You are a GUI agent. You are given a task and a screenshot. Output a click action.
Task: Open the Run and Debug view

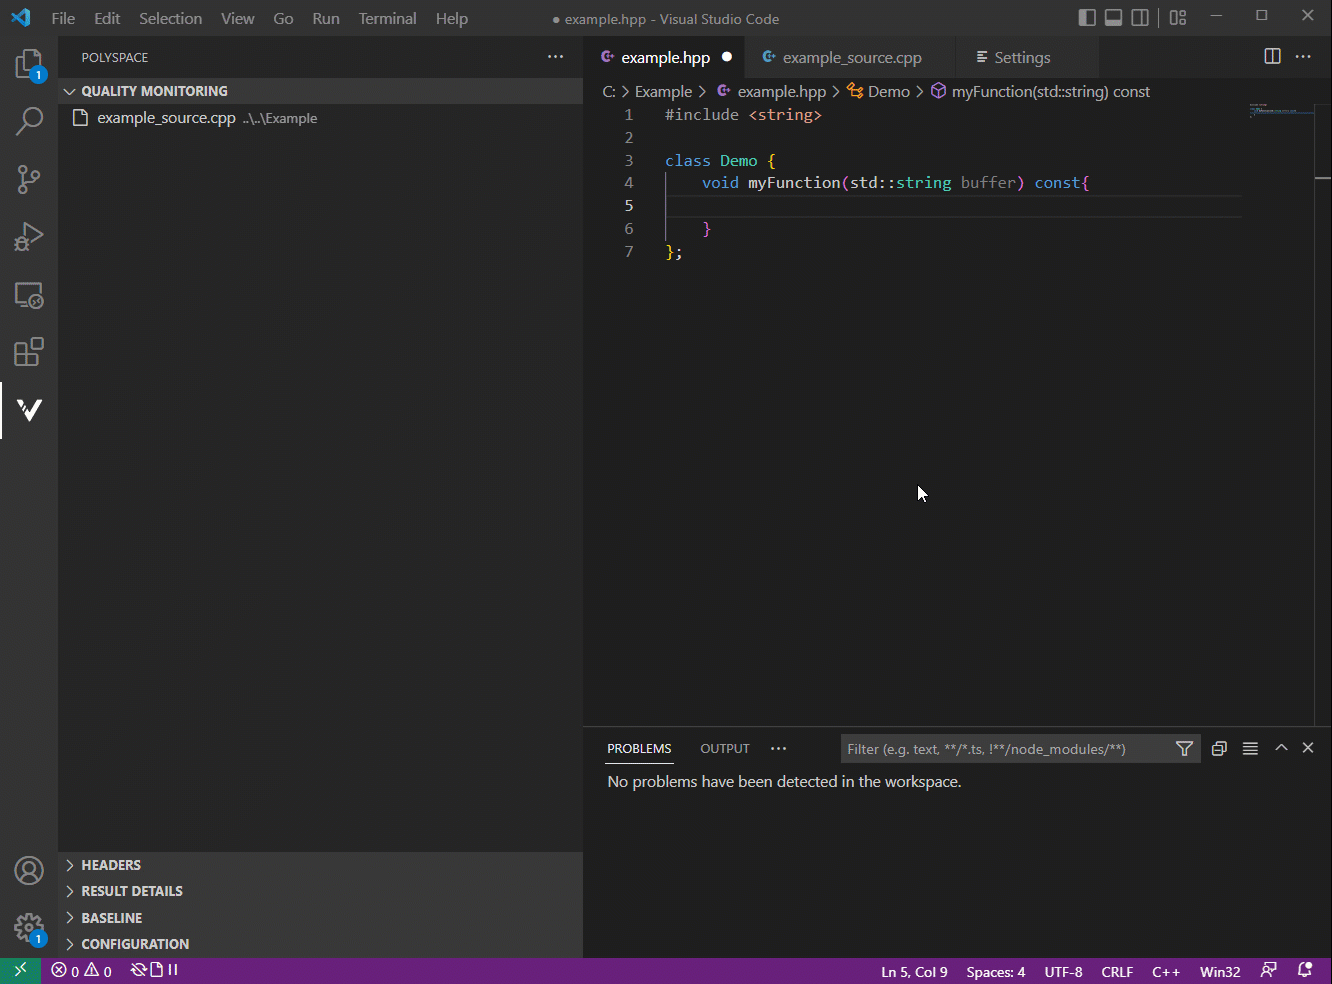29,237
